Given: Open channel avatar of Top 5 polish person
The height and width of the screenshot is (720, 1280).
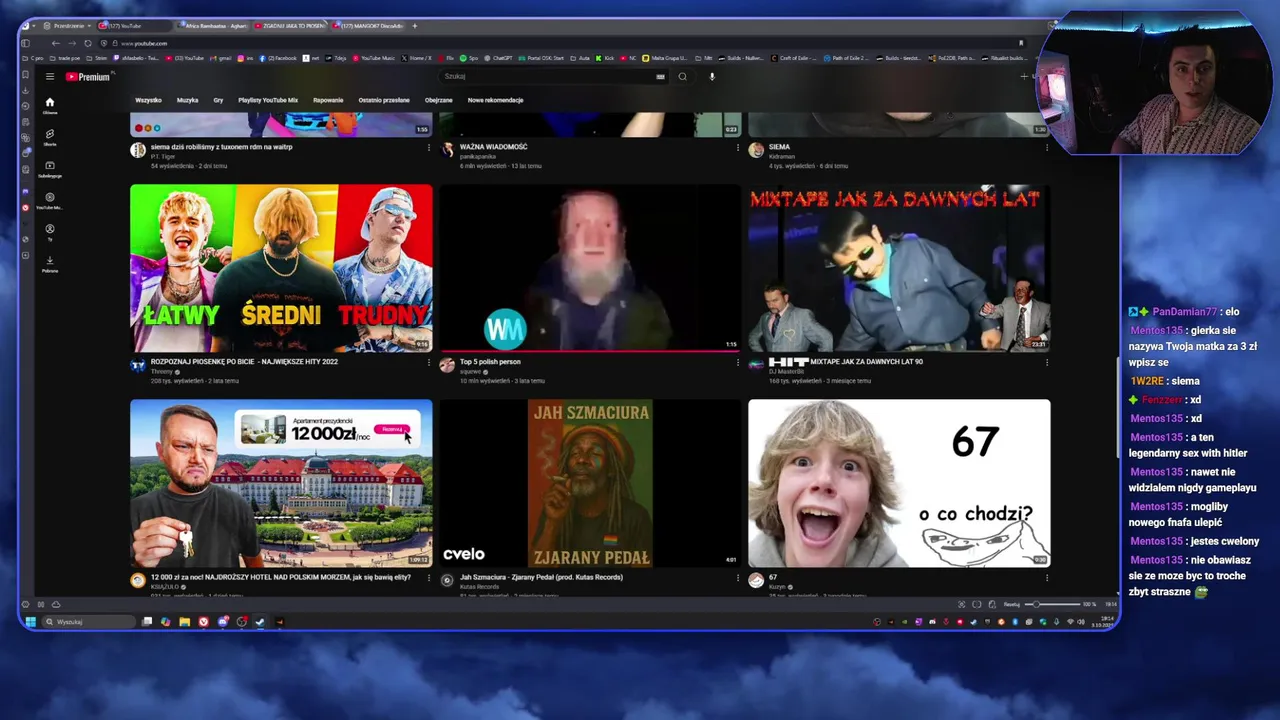Looking at the screenshot, I should pyautogui.click(x=447, y=365).
